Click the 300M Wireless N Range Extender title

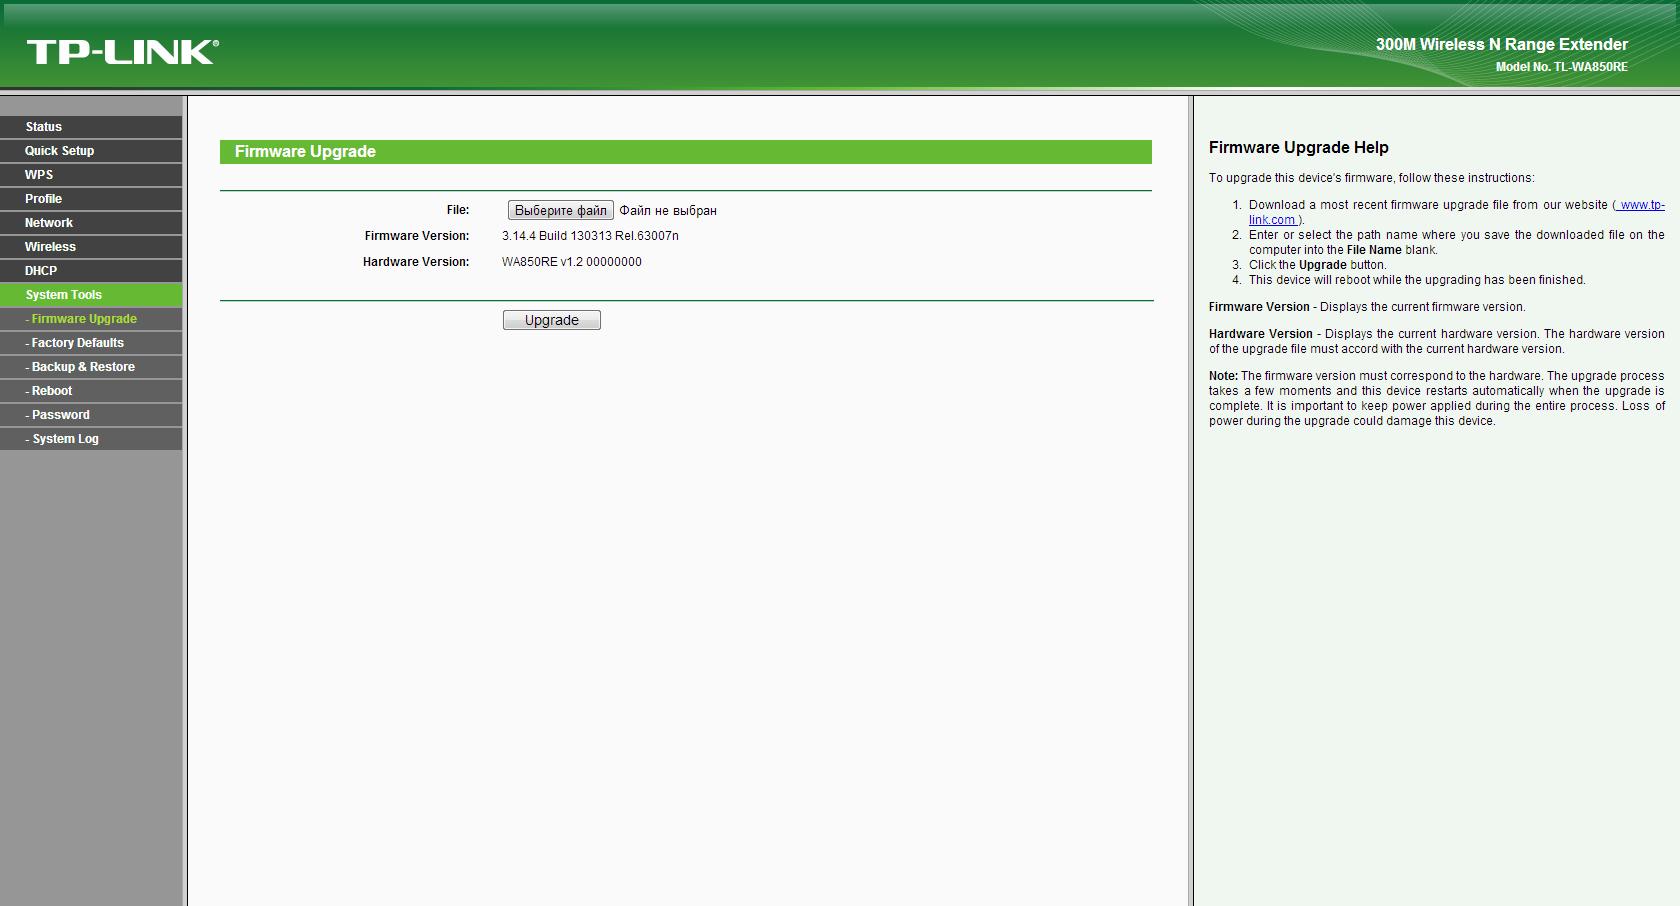[x=1502, y=44]
